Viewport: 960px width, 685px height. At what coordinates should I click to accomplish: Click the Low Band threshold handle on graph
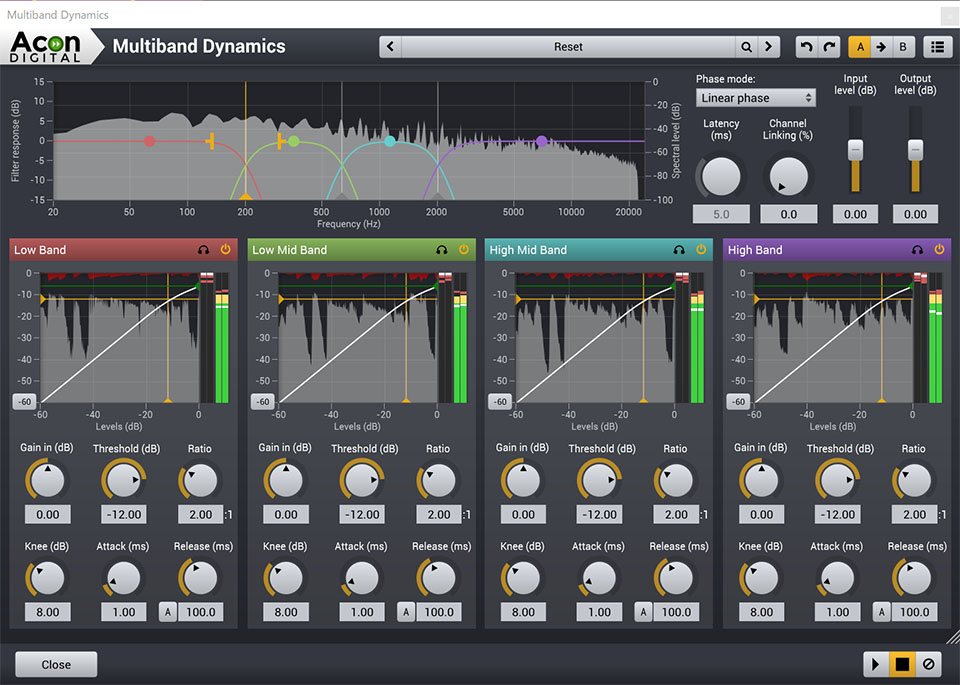[x=43, y=299]
